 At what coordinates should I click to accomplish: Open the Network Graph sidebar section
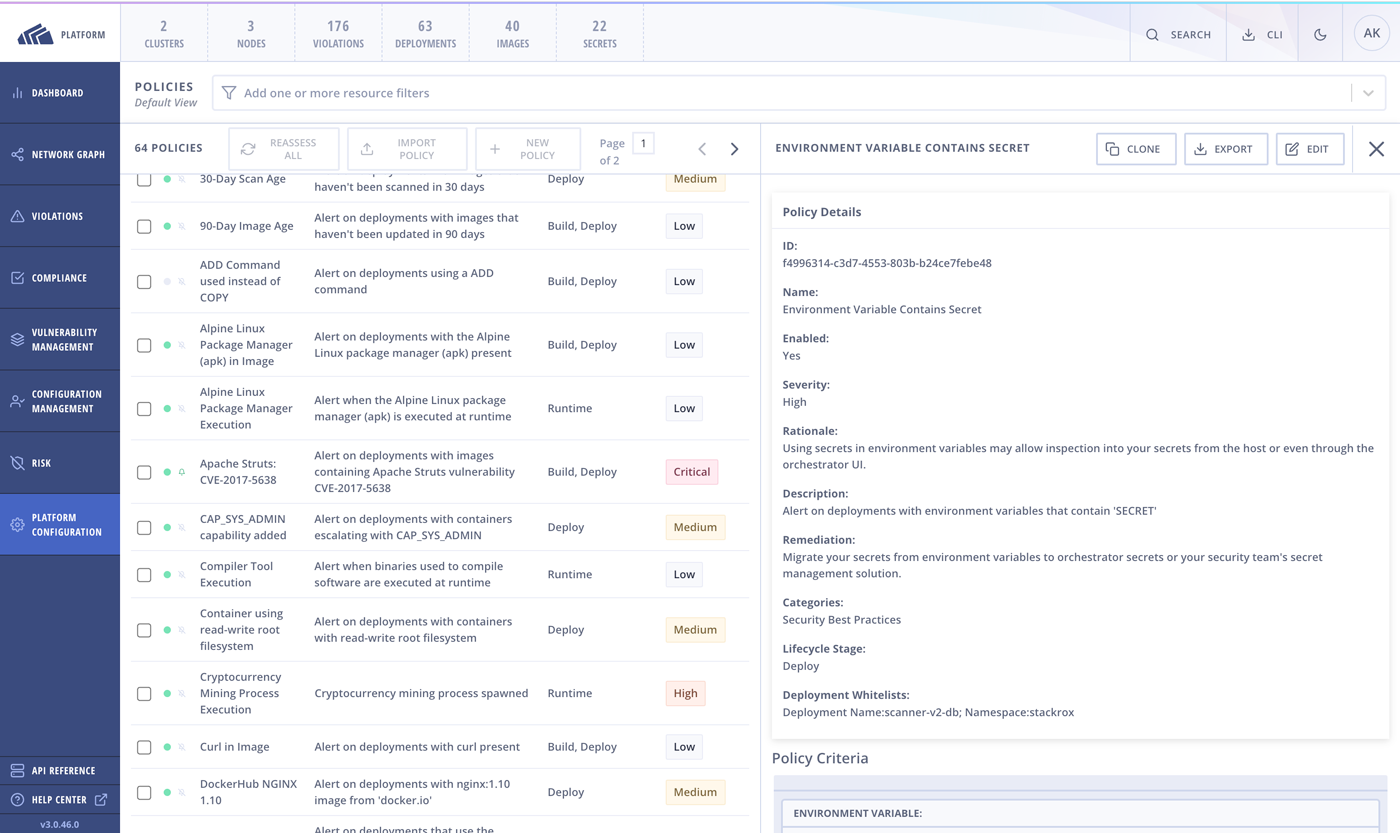60,154
